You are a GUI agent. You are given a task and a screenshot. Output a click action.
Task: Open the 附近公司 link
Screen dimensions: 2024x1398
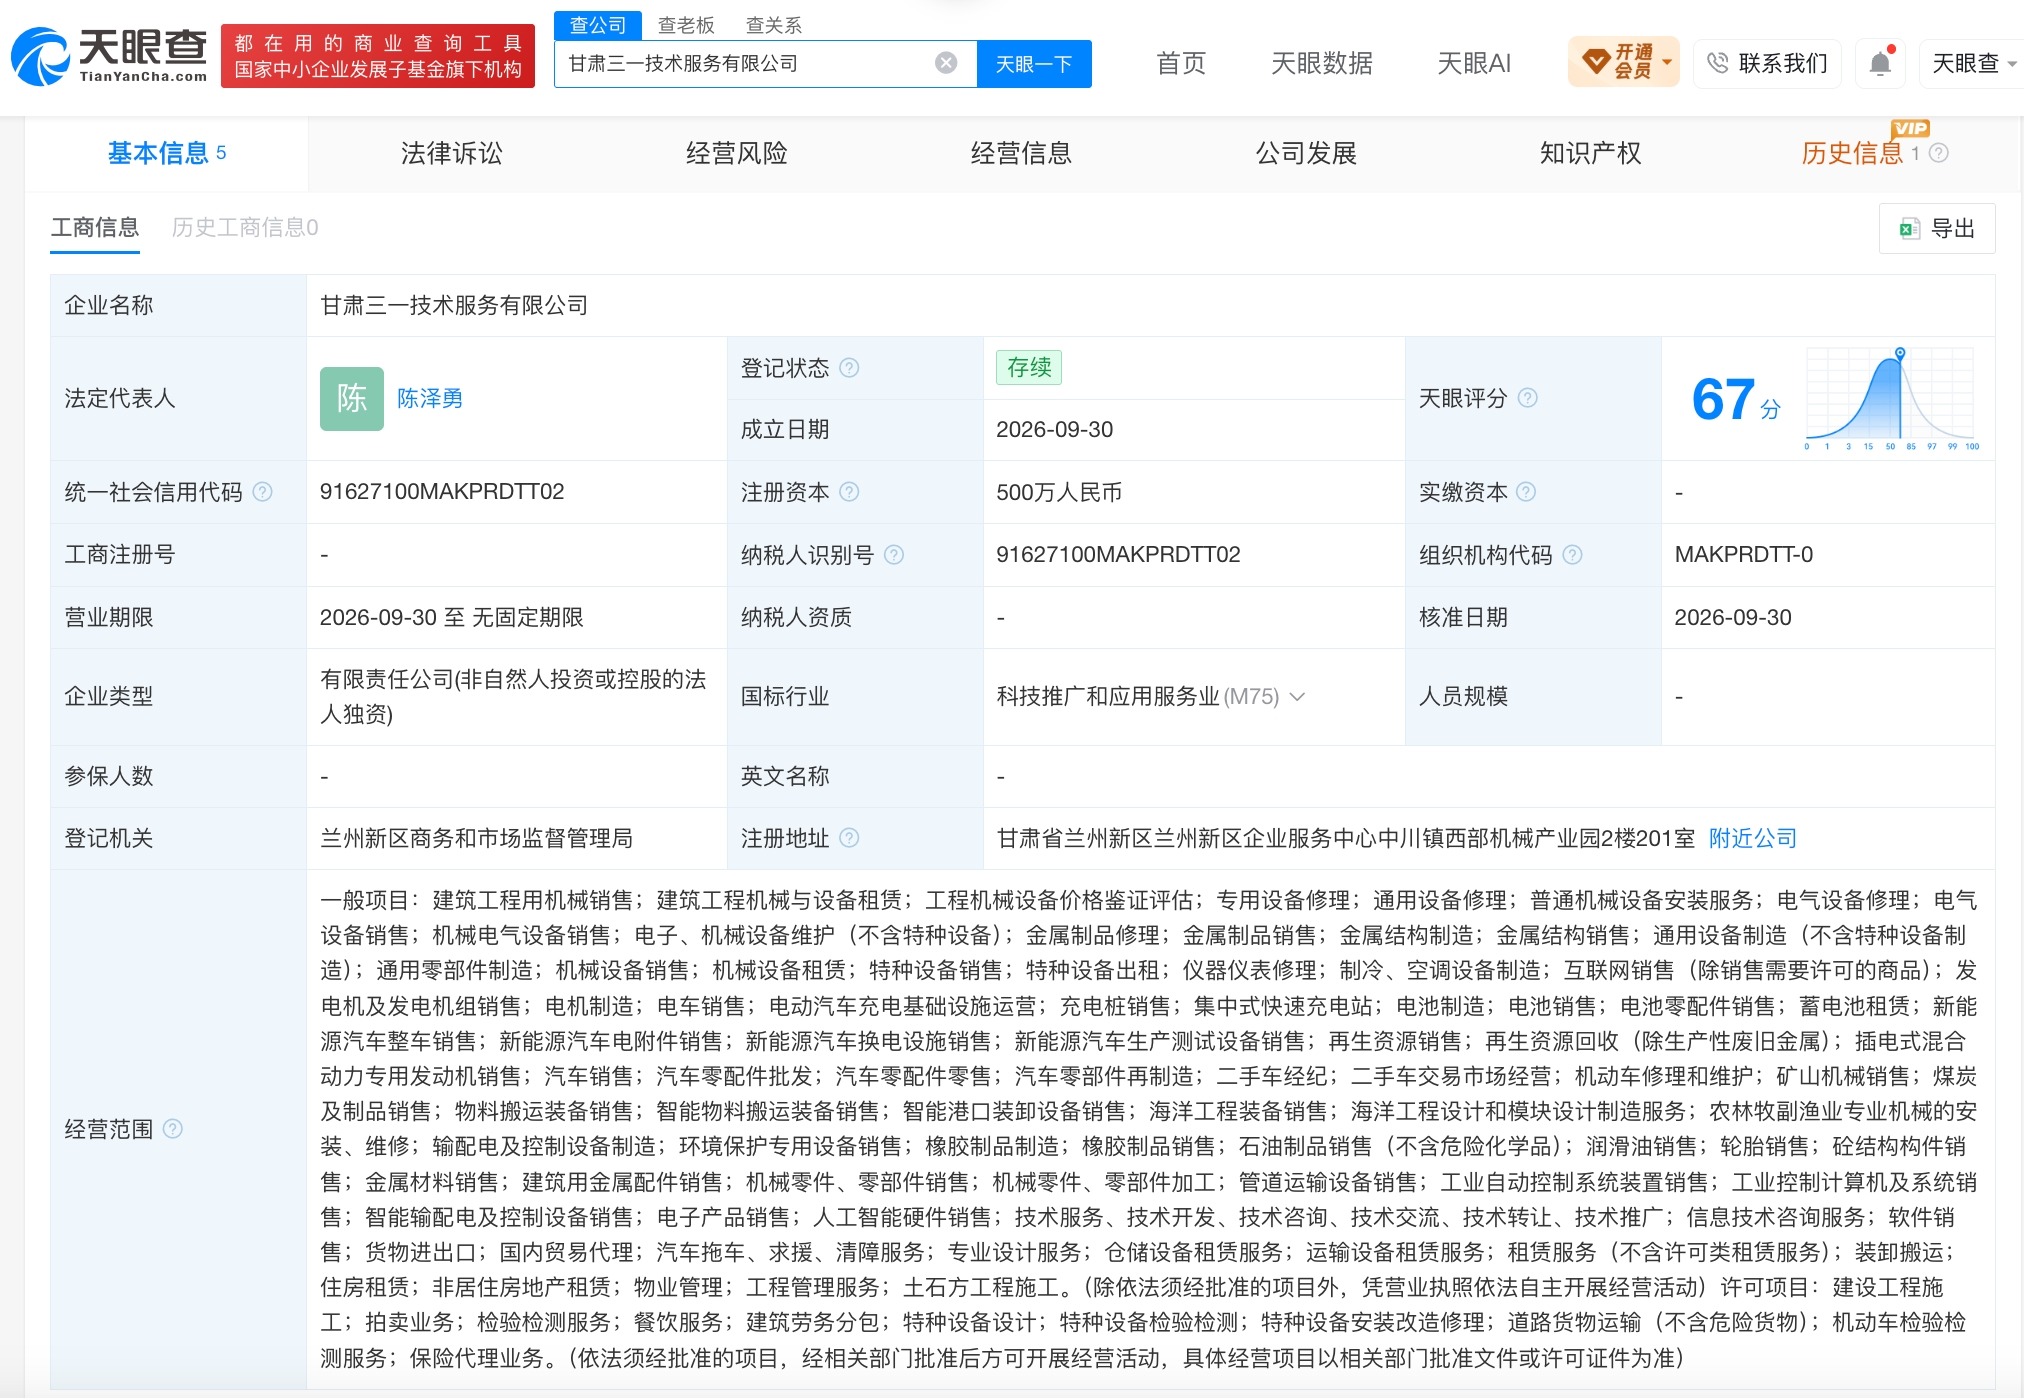point(1753,838)
